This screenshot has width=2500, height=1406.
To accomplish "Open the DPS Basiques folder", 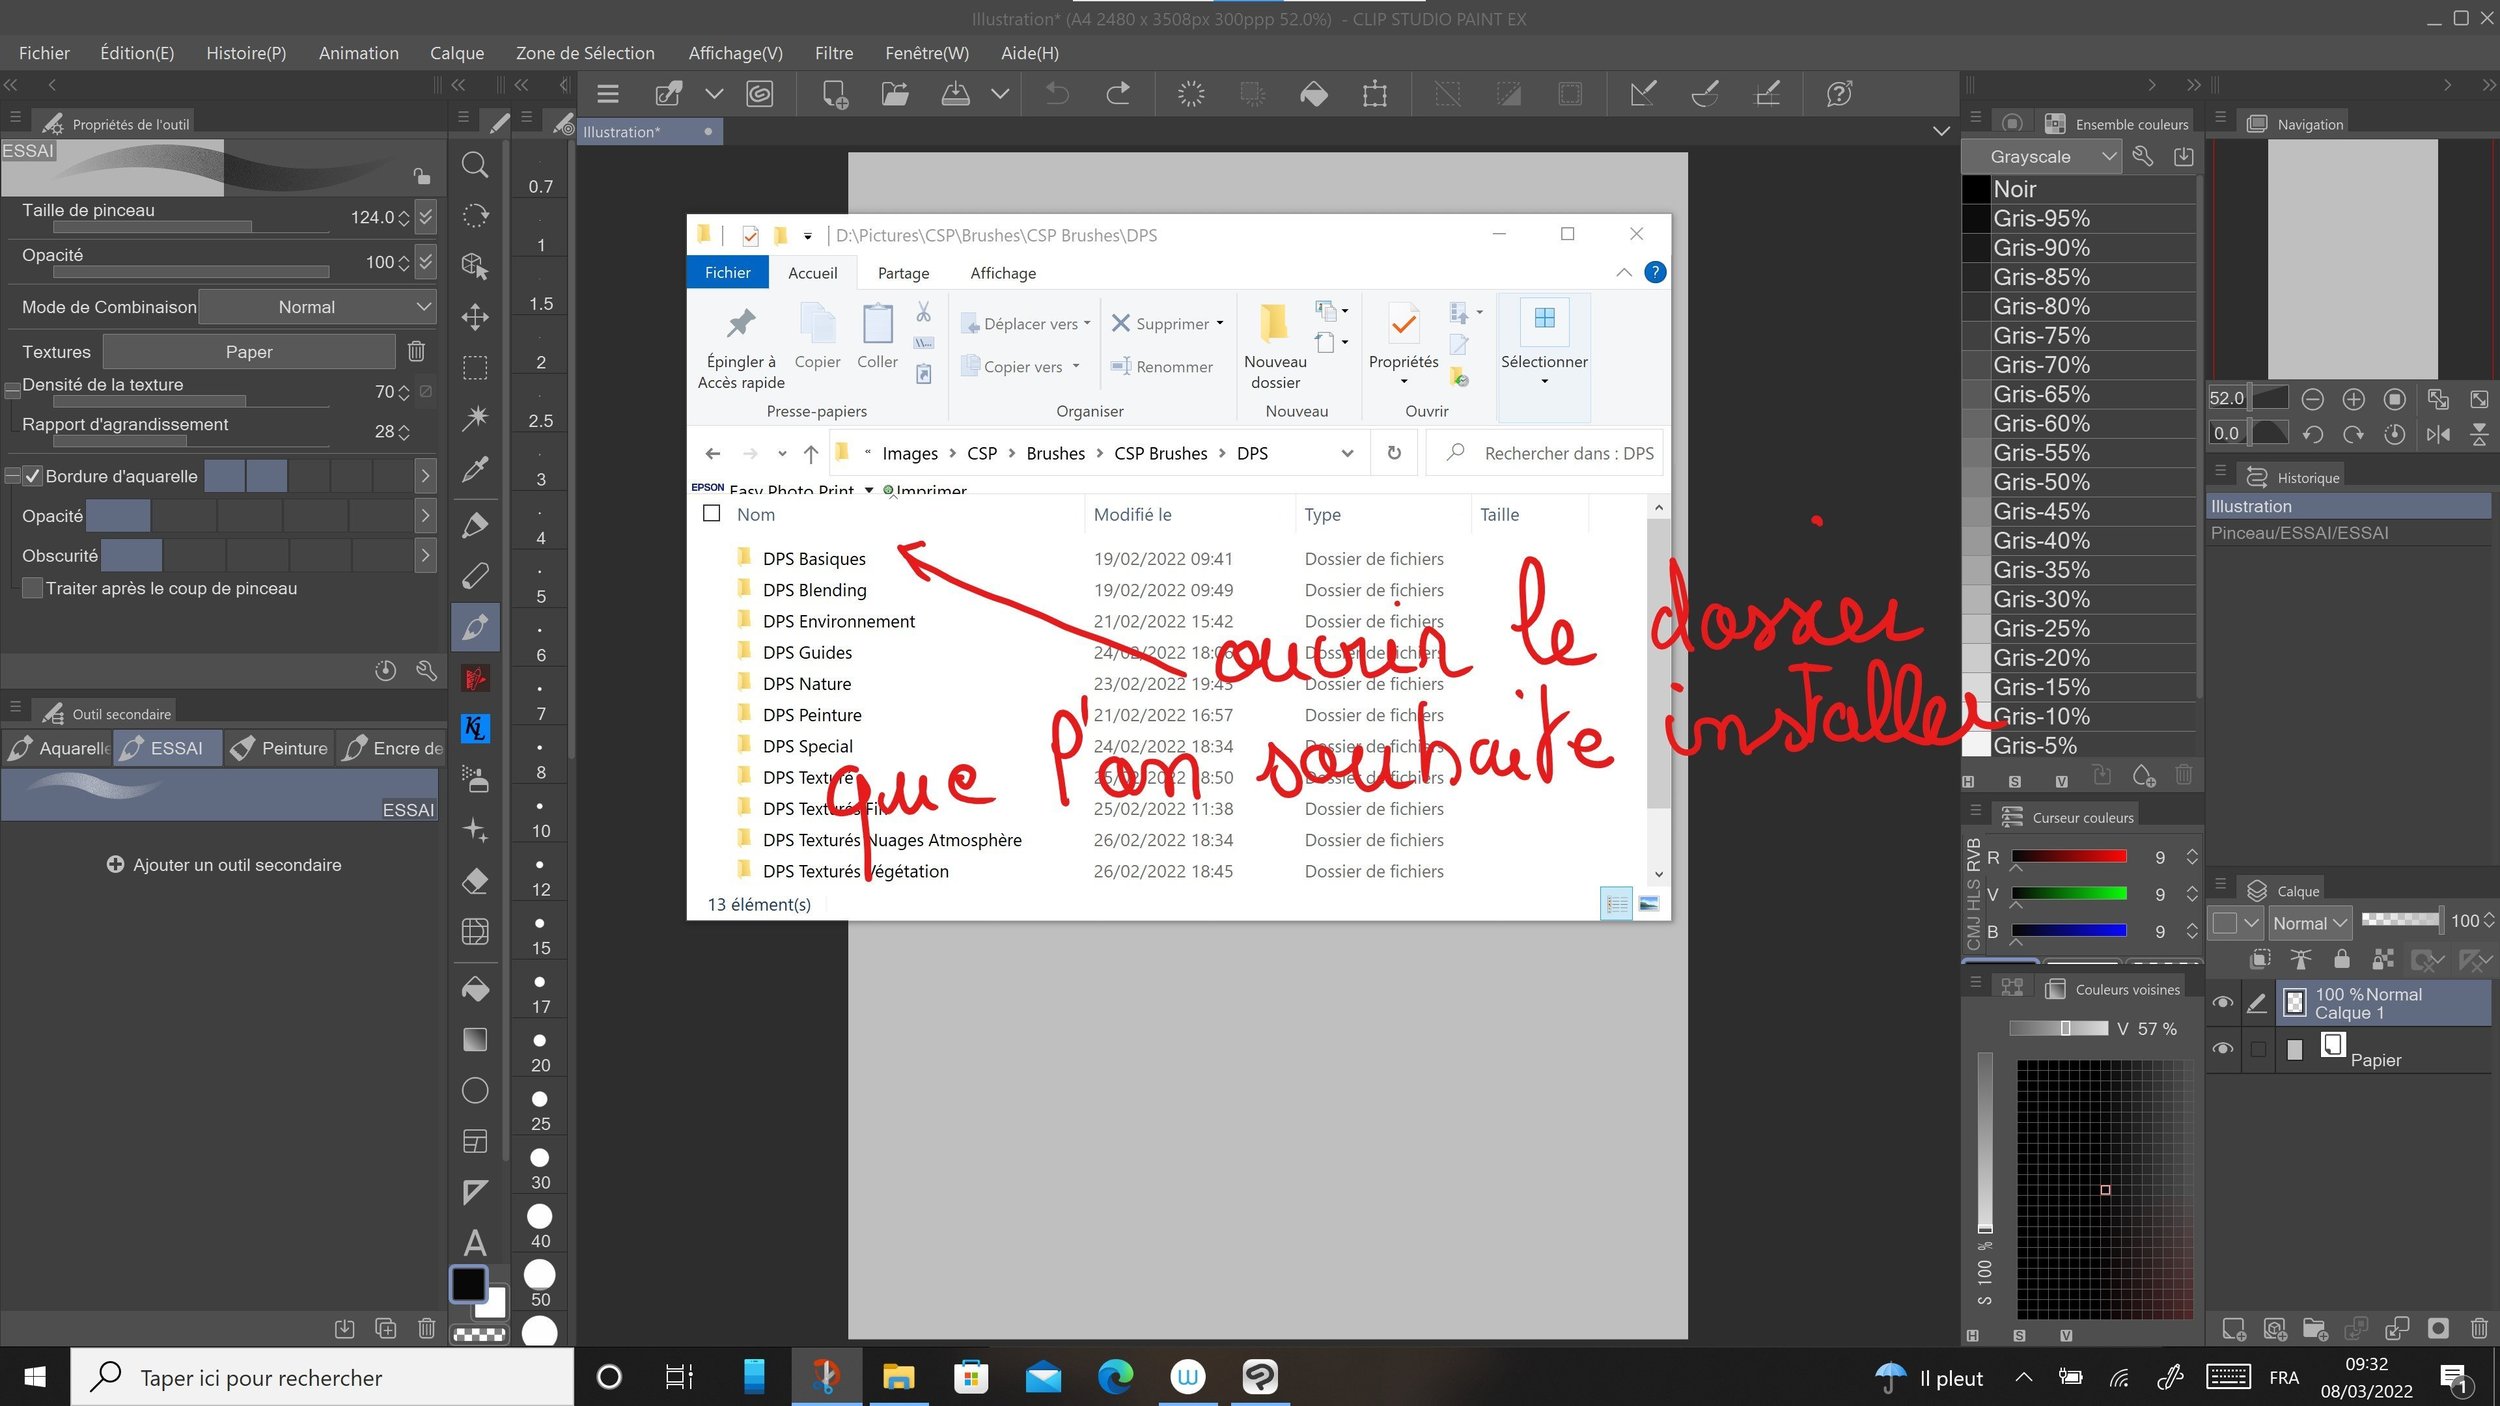I will (813, 558).
